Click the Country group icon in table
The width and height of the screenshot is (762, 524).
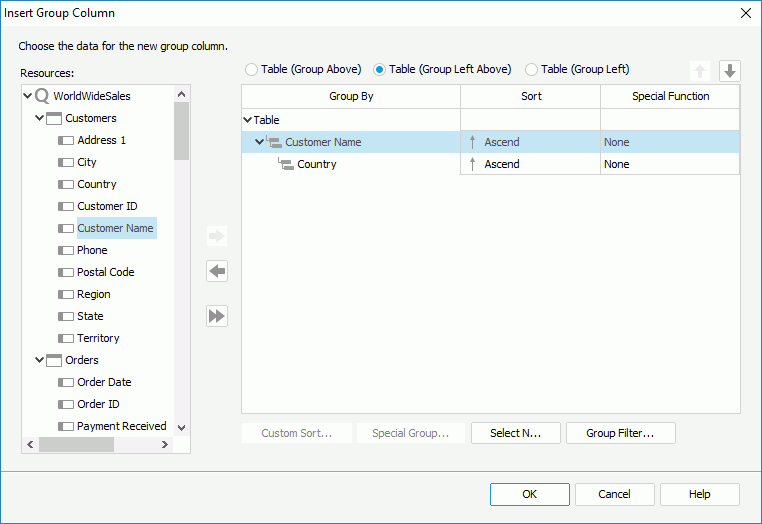(x=286, y=164)
